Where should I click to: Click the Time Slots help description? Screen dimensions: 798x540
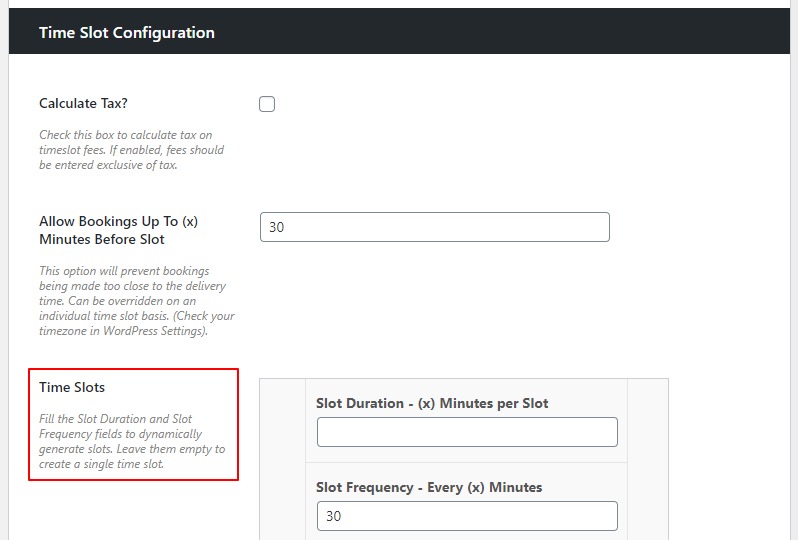pyautogui.click(x=132, y=441)
